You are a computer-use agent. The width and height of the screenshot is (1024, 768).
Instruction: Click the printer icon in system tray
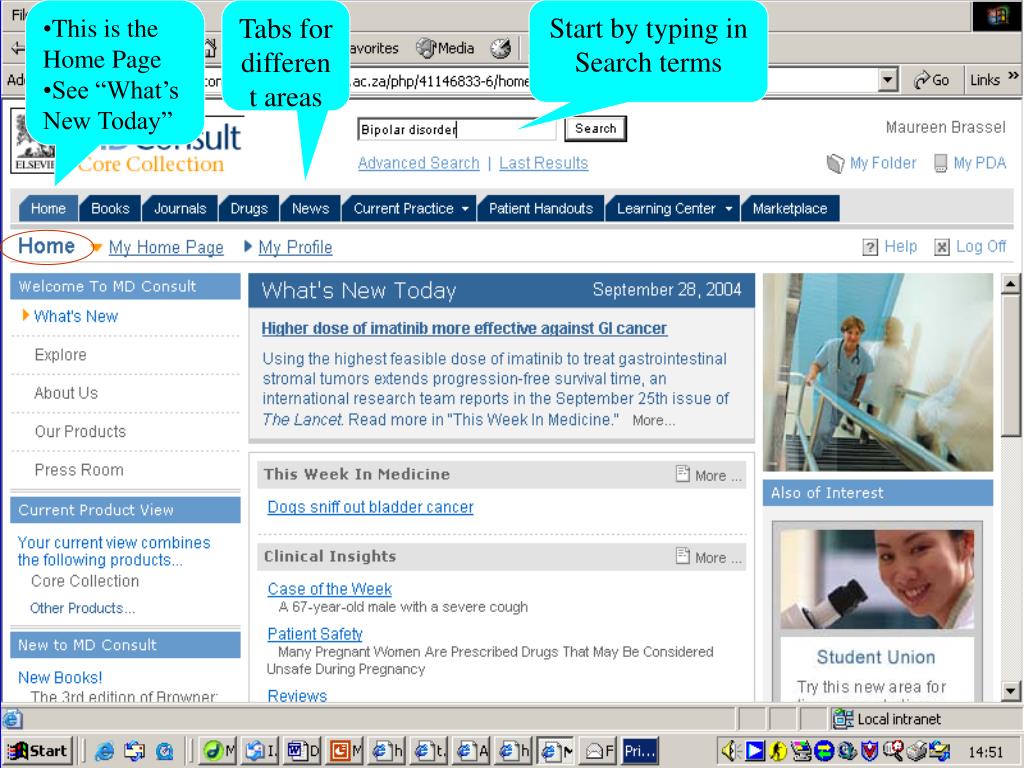point(917,752)
